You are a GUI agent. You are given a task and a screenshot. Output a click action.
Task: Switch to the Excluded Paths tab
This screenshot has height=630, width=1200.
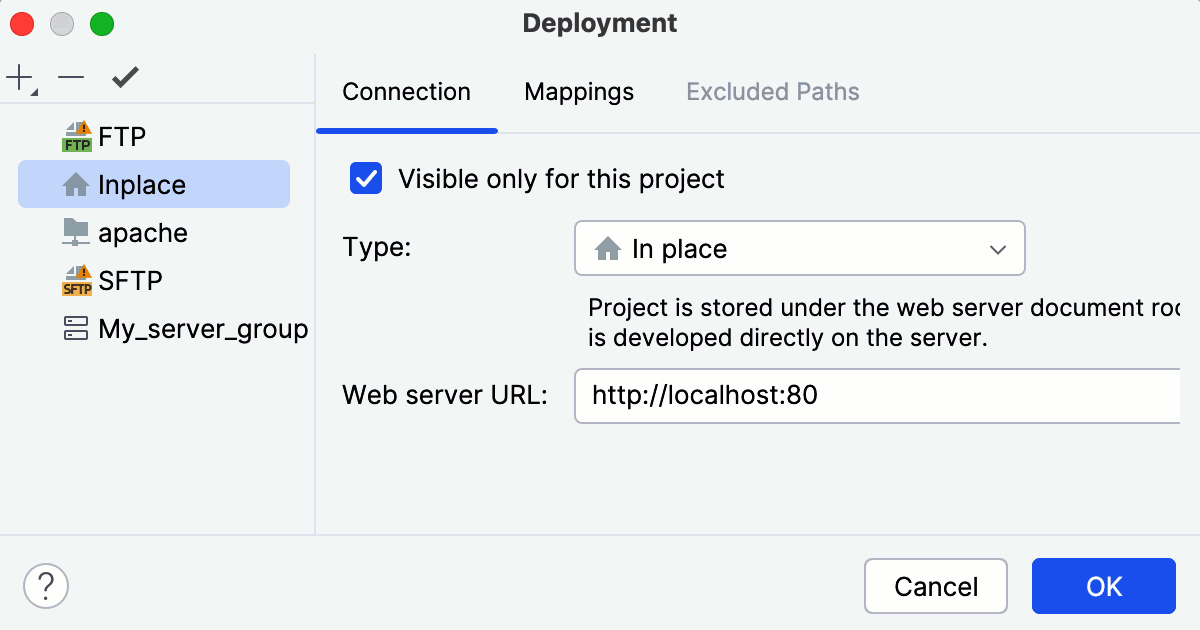pos(773,92)
